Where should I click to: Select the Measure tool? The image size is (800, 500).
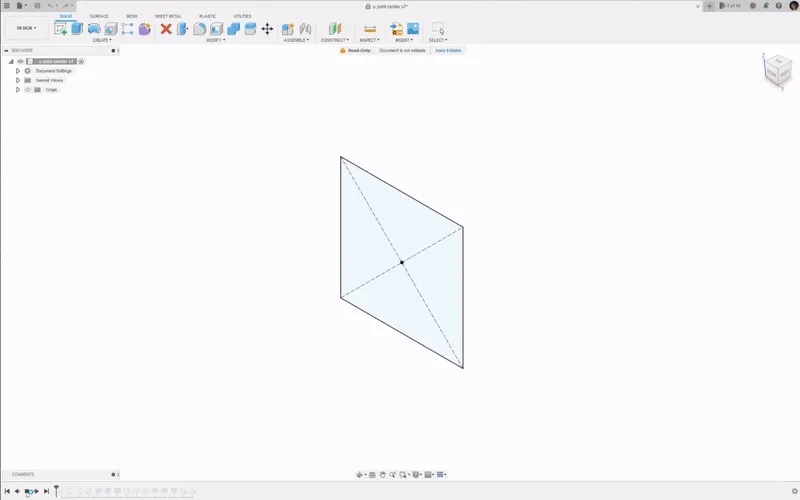370,29
